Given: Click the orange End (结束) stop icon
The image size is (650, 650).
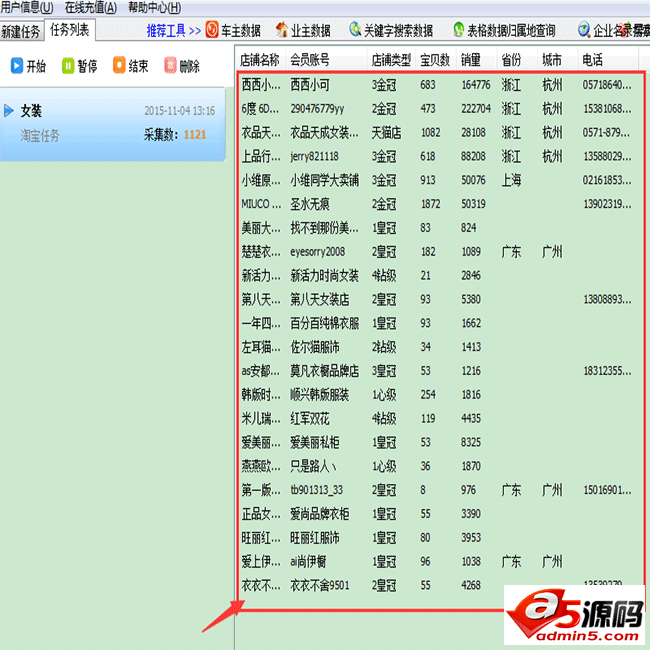Looking at the screenshot, I should 119,65.
